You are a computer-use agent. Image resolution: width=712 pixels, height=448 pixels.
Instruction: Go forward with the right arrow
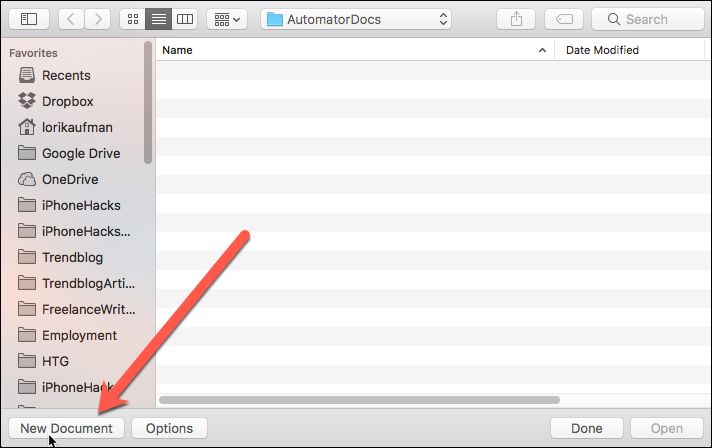[x=98, y=19]
